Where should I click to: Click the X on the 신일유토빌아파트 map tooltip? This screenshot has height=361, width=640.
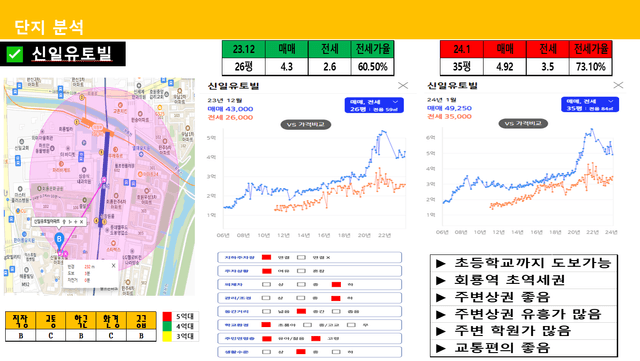pos(82,222)
